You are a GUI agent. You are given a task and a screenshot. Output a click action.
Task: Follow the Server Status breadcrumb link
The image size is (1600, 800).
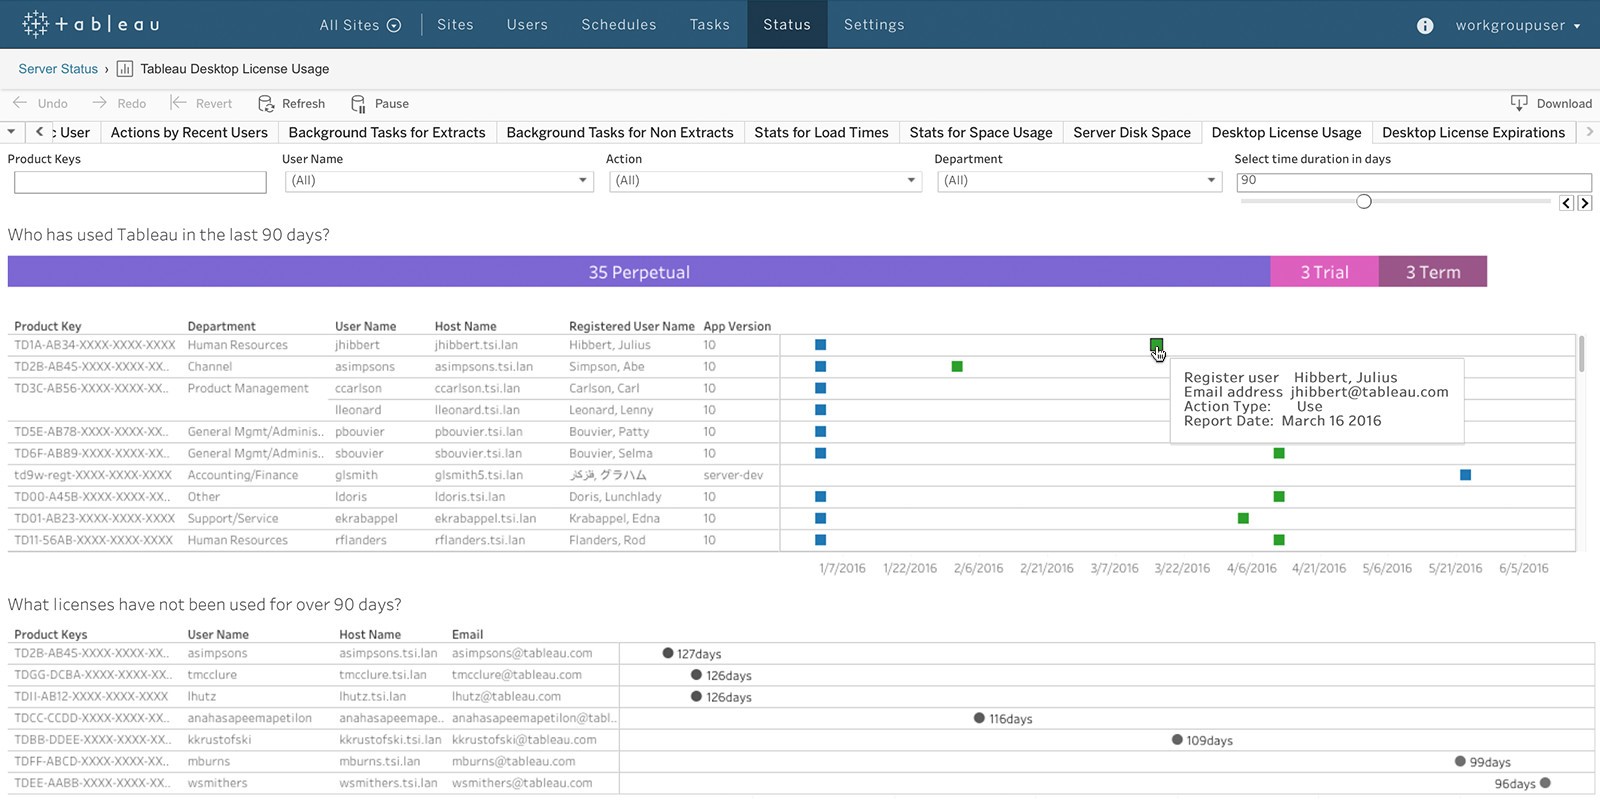click(58, 69)
